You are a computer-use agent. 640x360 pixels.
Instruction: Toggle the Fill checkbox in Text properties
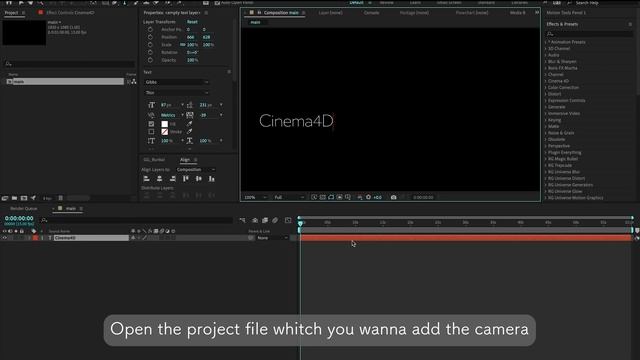[x=151, y=124]
